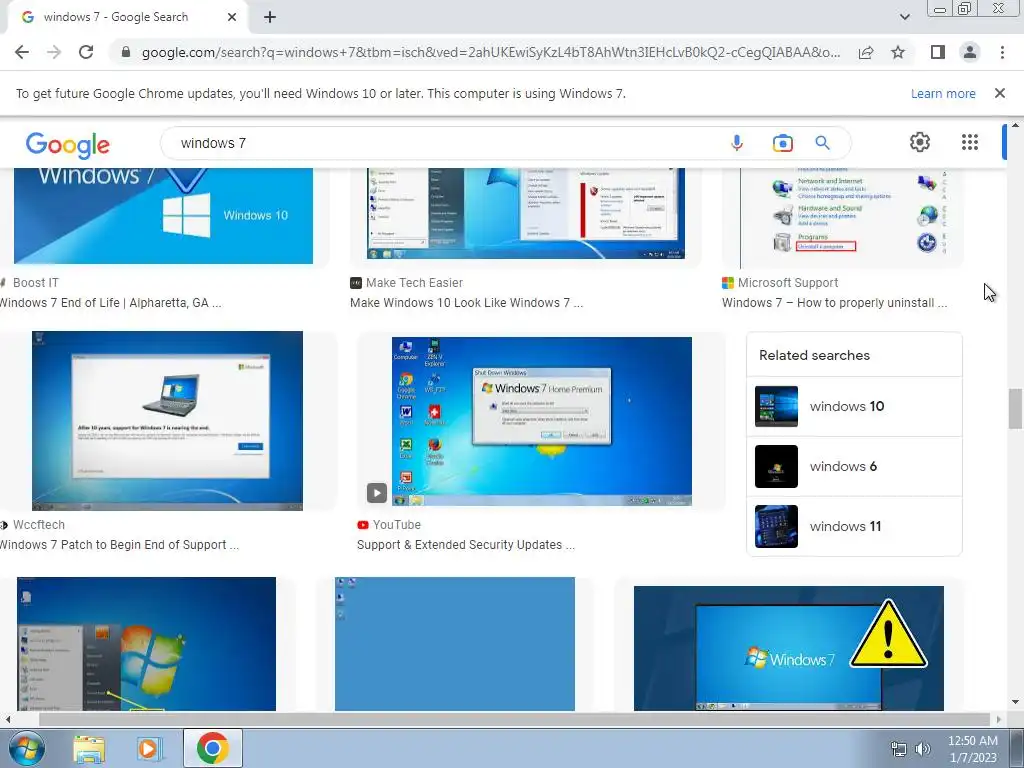Open Chrome side panel
The height and width of the screenshot is (768, 1024).
[x=938, y=52]
